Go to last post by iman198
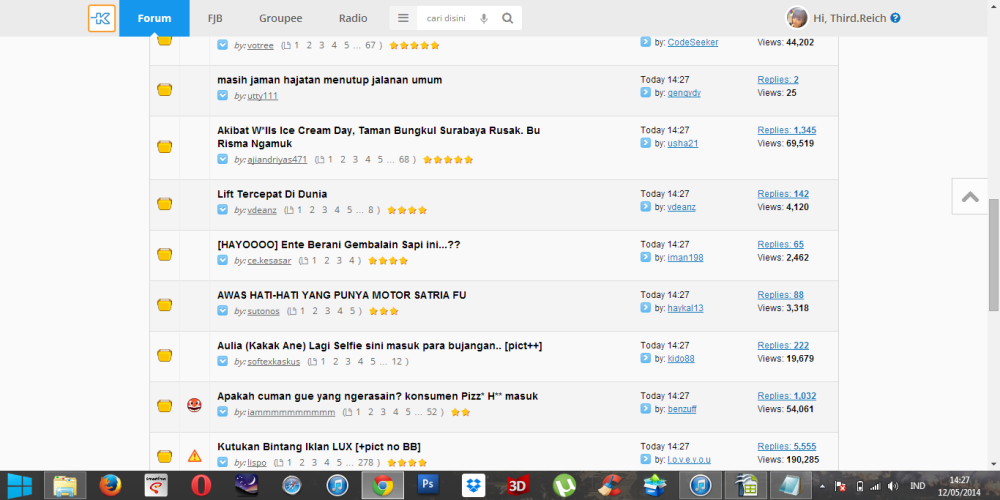The height and width of the screenshot is (500, 1000). click(x=645, y=258)
